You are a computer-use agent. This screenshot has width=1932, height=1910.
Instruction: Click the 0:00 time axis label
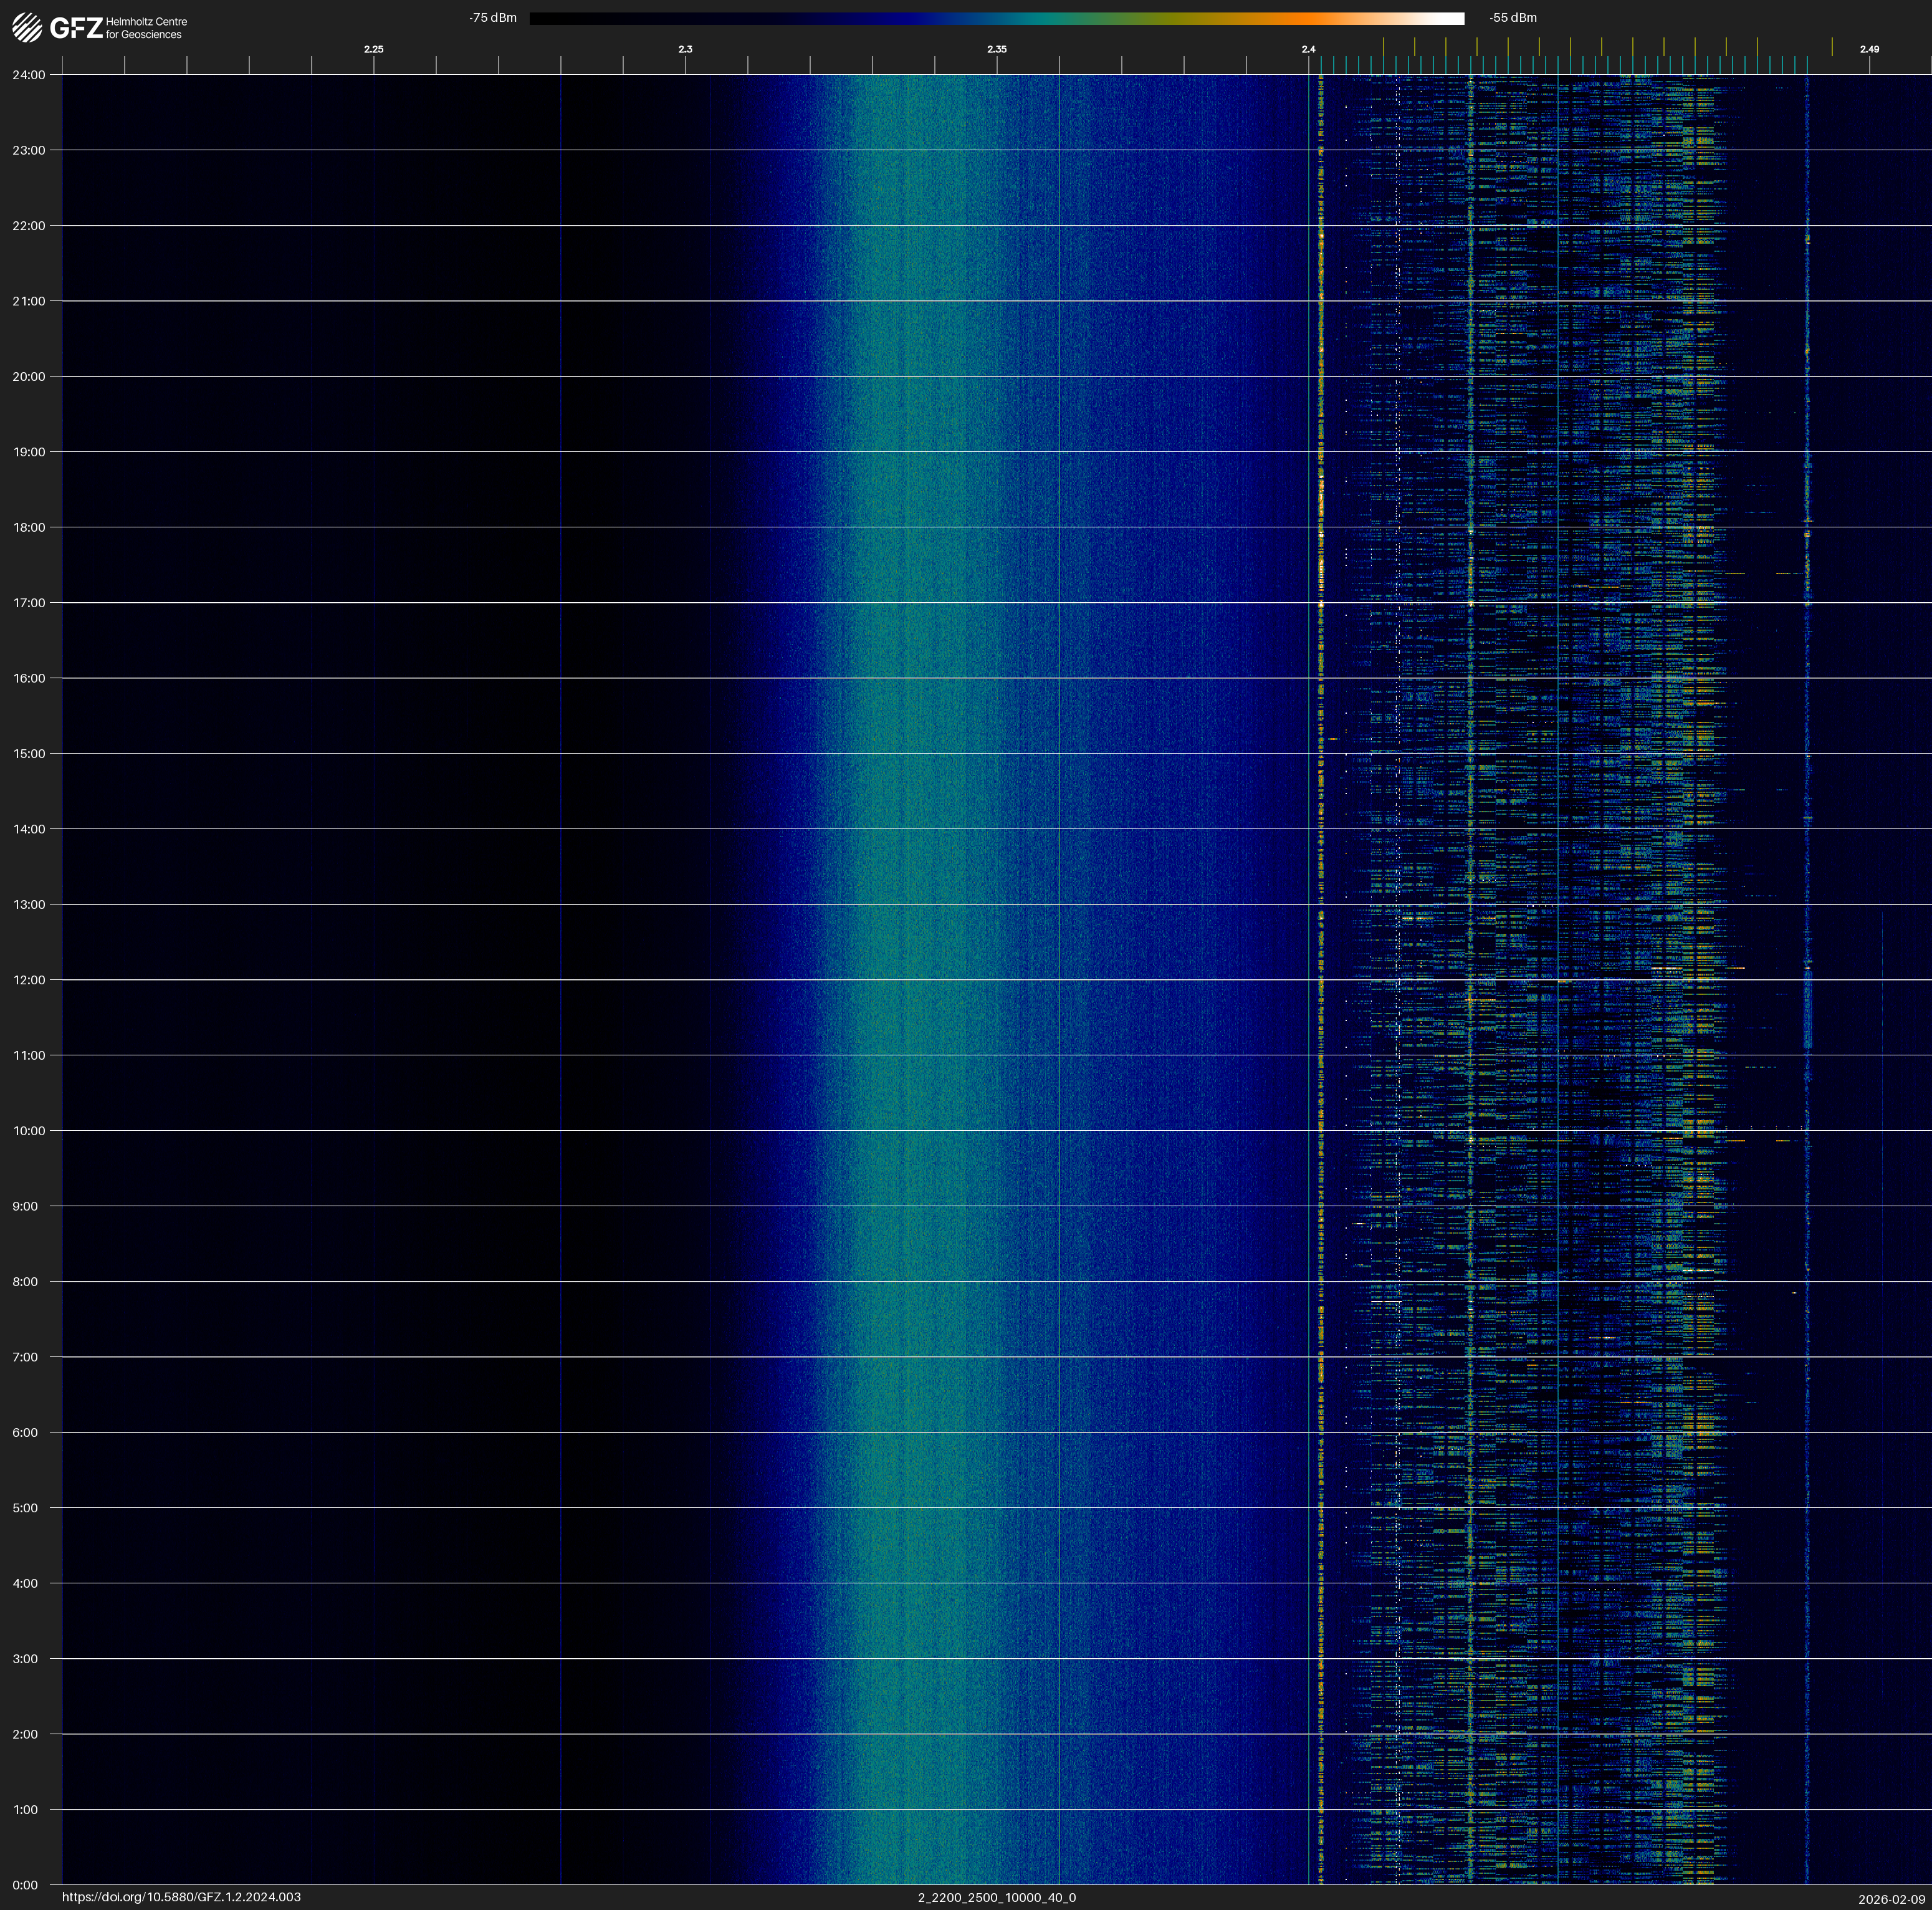coord(25,1885)
